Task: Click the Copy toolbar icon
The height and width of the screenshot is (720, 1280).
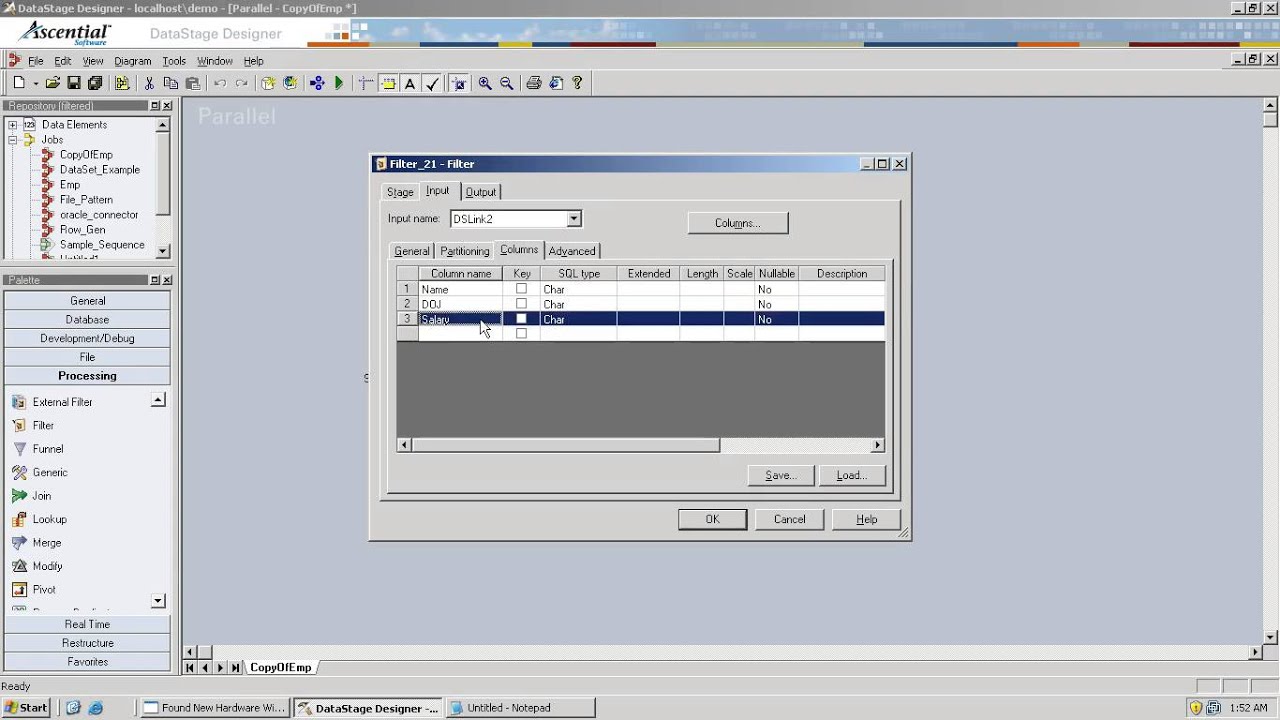Action: [x=171, y=84]
